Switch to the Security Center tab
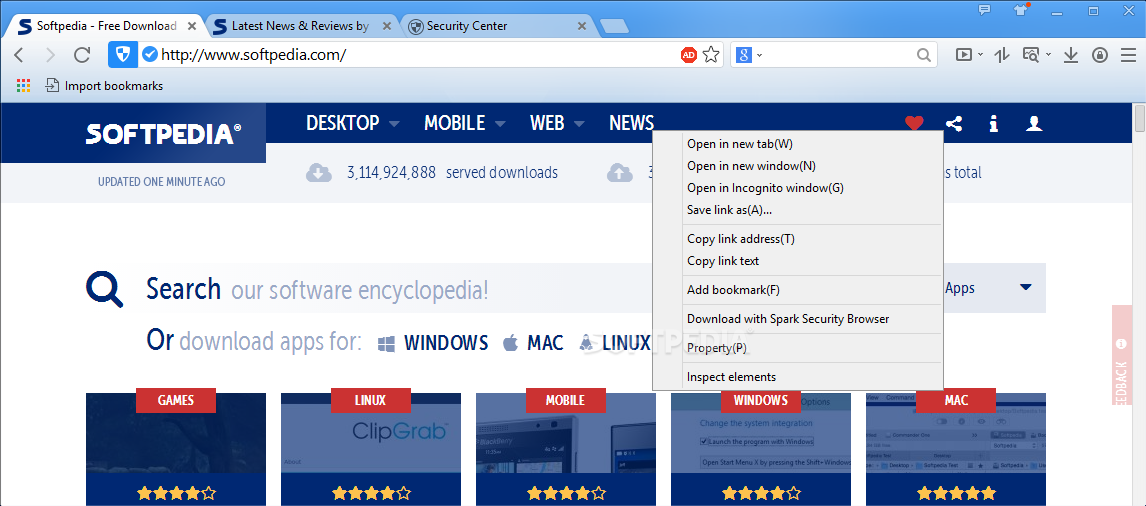The image size is (1146, 506). pyautogui.click(x=498, y=26)
